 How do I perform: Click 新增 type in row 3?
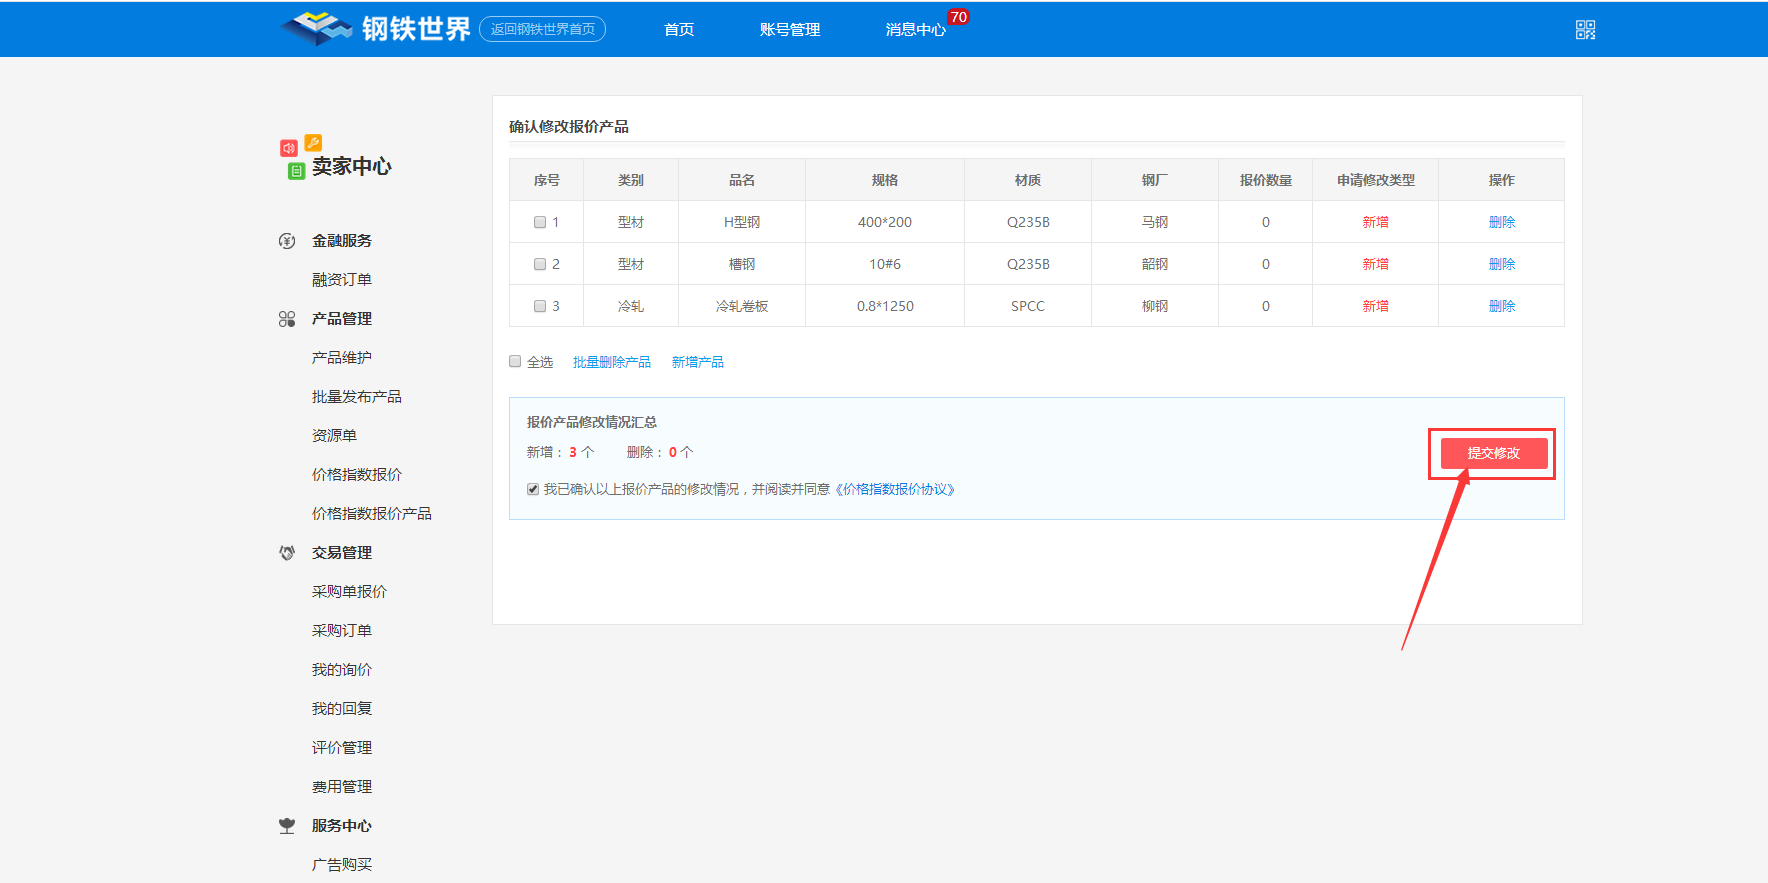(x=1375, y=306)
